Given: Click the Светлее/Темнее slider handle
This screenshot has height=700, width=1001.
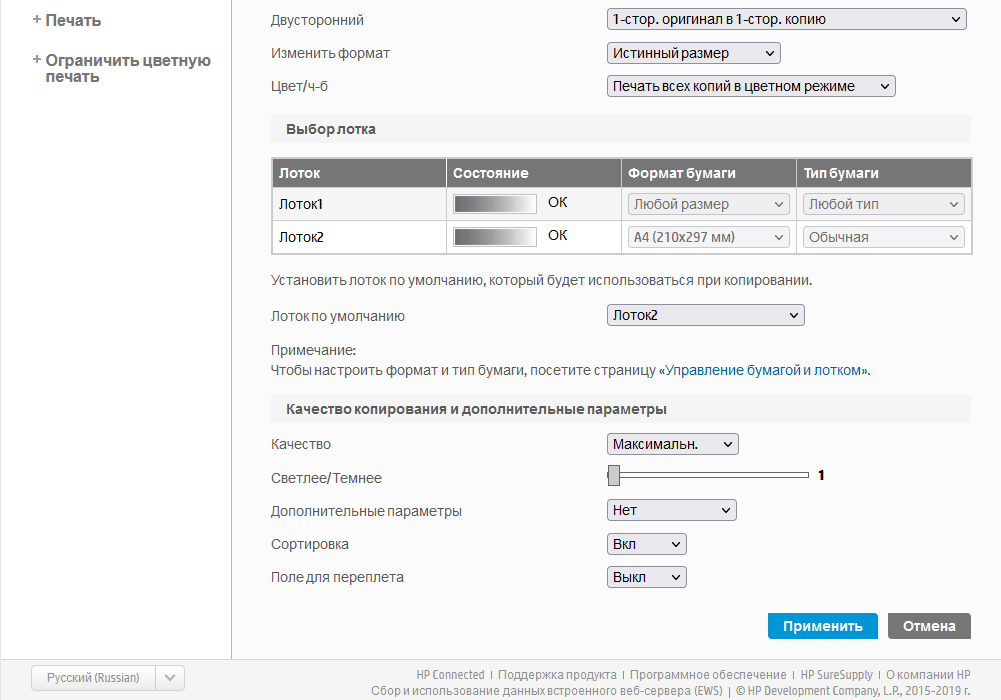Looking at the screenshot, I should [x=614, y=475].
